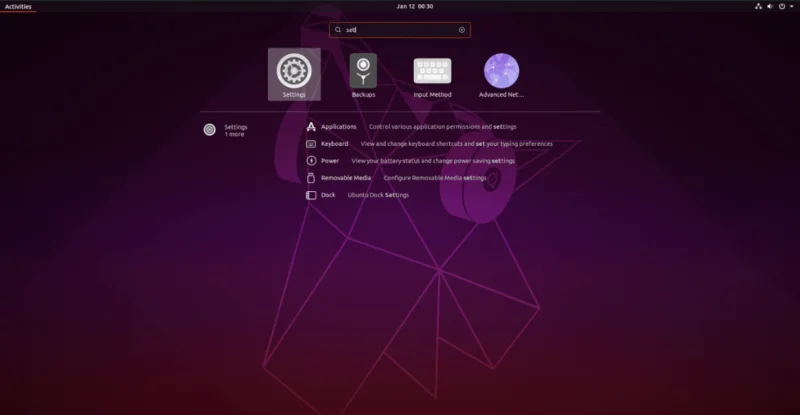
Task: Select 'Configure Removable Media settings' description
Action: [x=435, y=178]
